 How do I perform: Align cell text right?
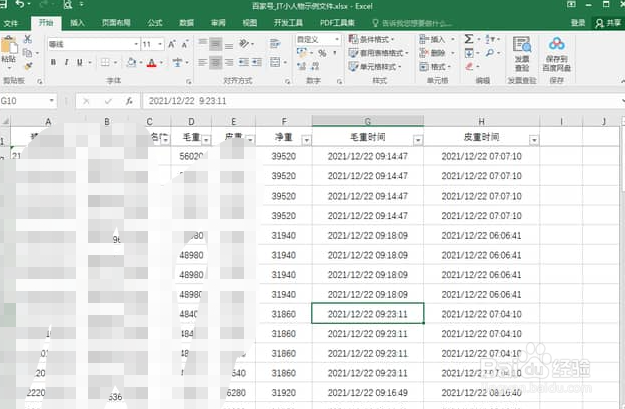[229, 62]
